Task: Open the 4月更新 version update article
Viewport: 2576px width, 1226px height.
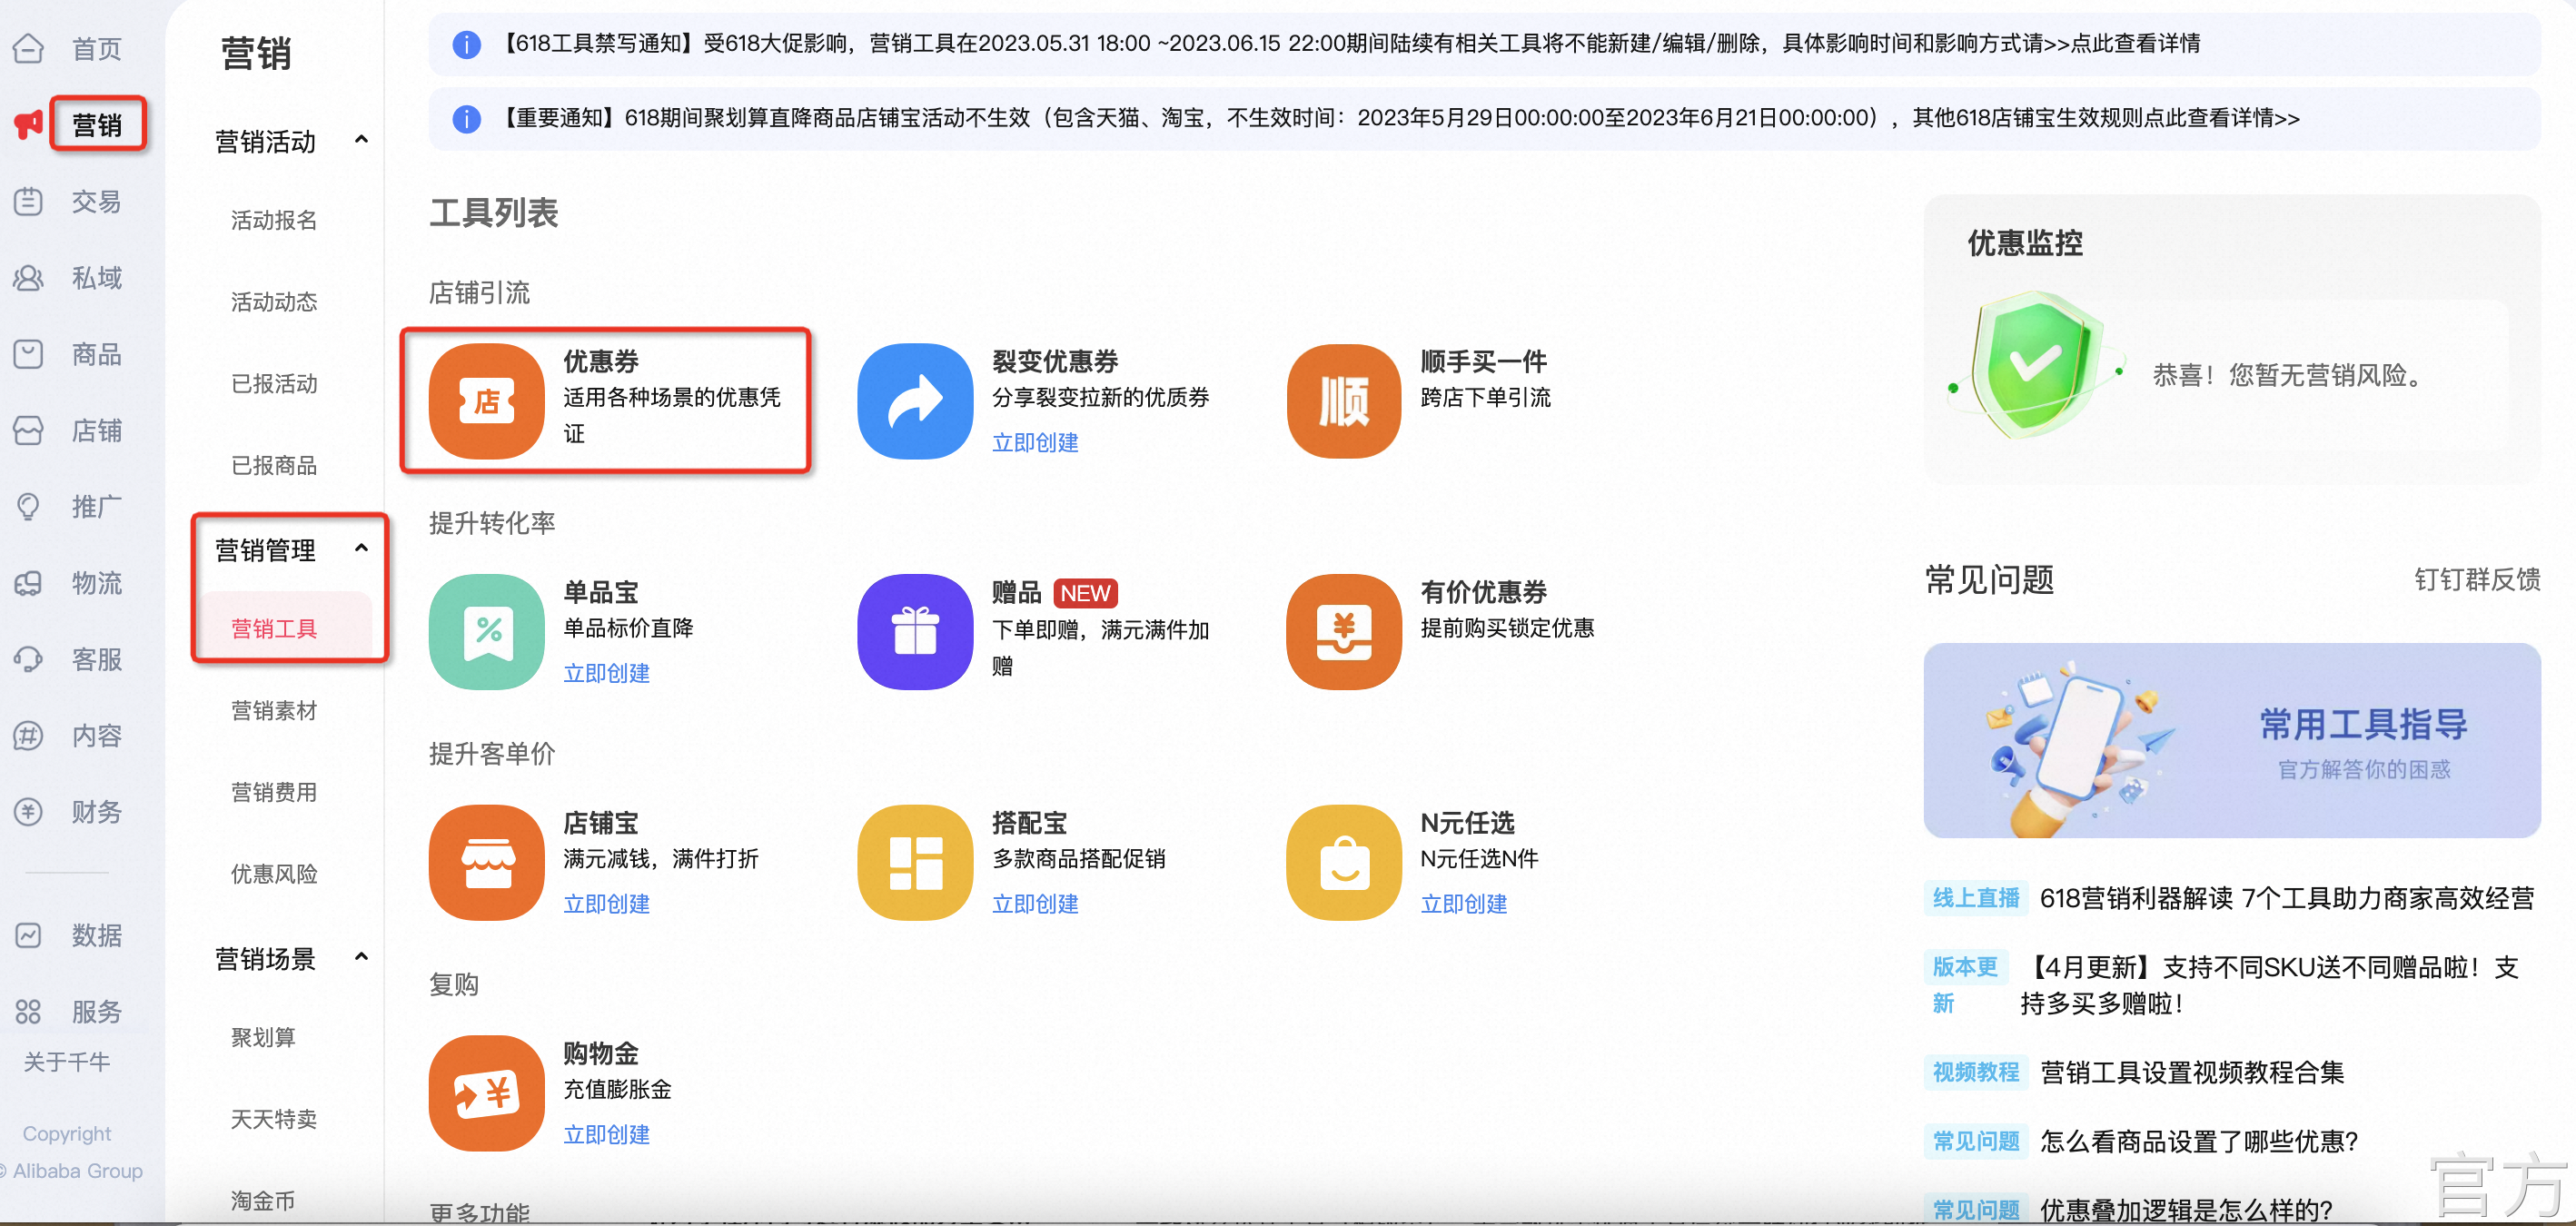Action: click(2270, 985)
